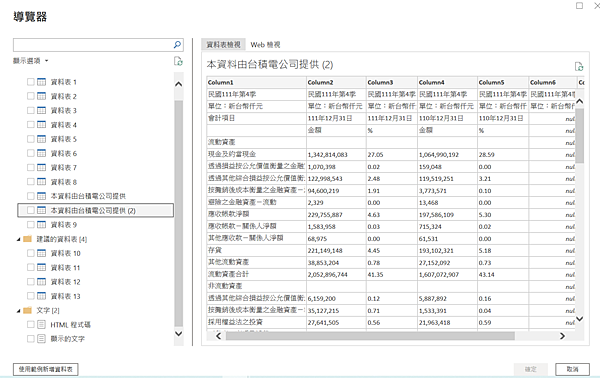Click the folder icon of 文字 [2]
Viewport: 600px width, 378px height.
(27, 310)
